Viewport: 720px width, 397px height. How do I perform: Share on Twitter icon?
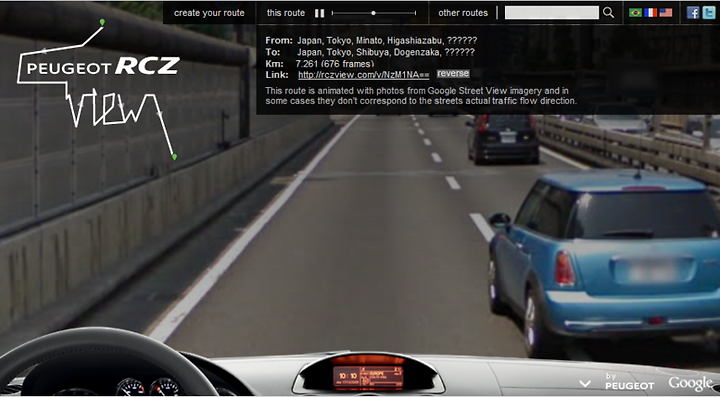click(709, 13)
